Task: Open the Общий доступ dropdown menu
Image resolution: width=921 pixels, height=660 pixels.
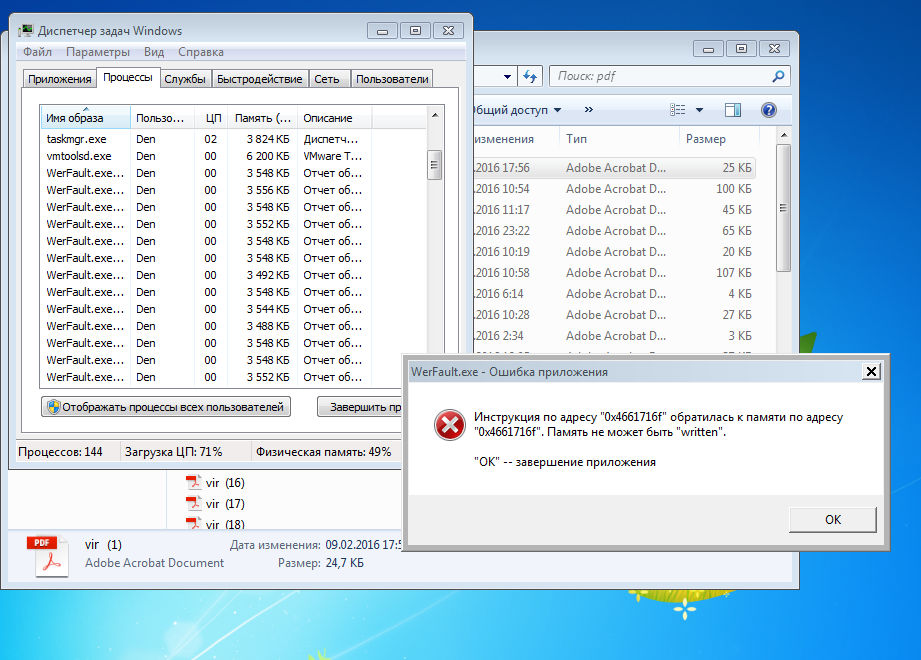Action: coord(514,110)
